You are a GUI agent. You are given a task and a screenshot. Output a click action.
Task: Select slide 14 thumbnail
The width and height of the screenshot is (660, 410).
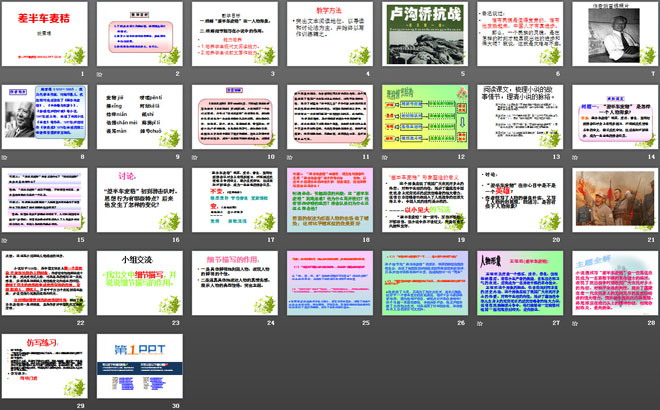click(615, 117)
